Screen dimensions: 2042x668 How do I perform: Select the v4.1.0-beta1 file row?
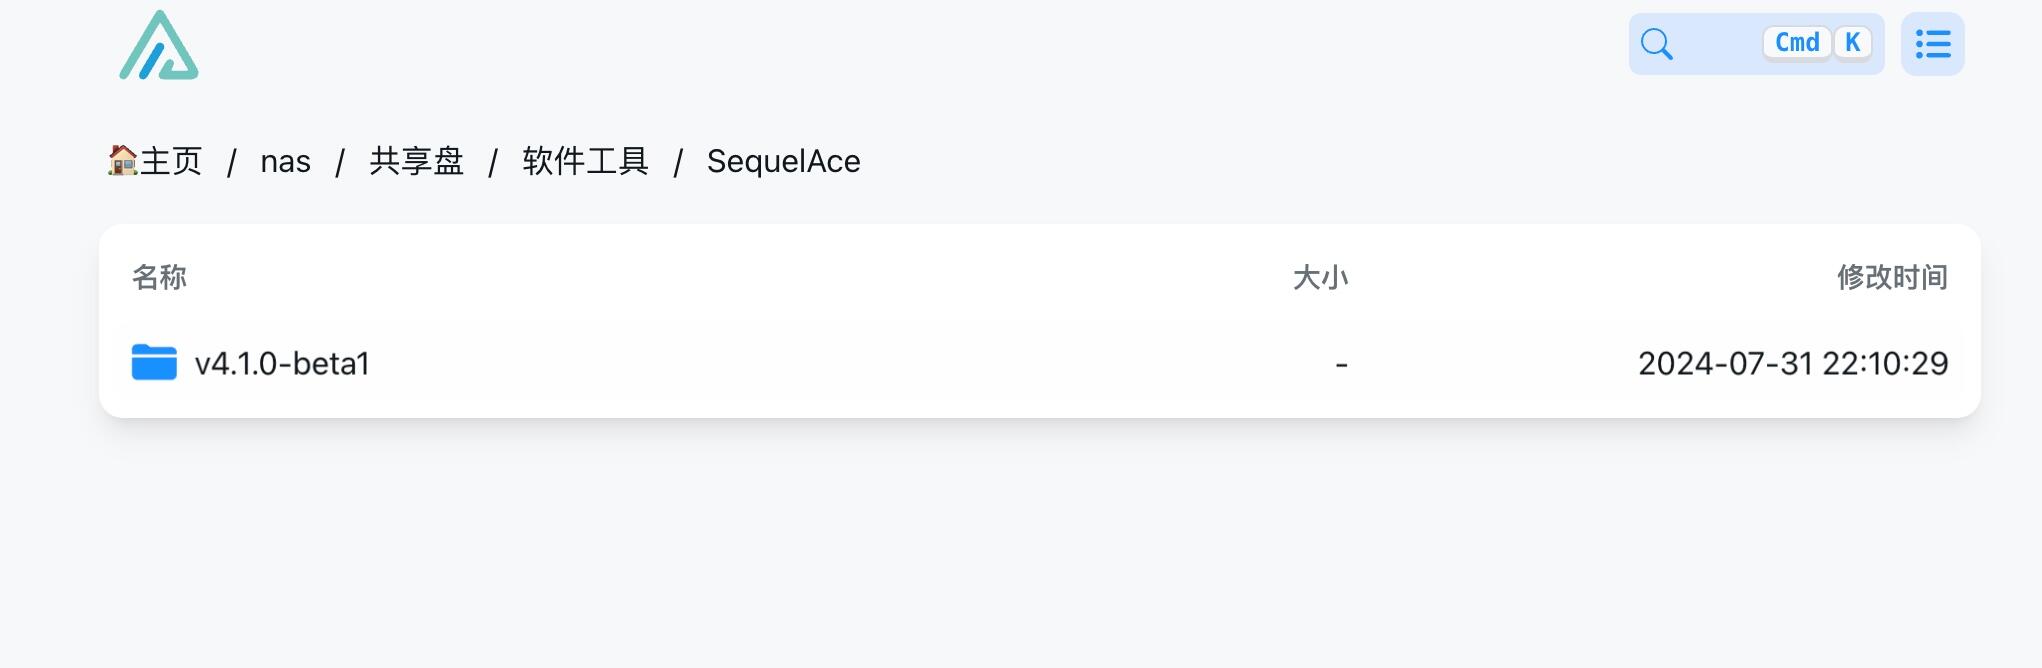(x=800, y=363)
